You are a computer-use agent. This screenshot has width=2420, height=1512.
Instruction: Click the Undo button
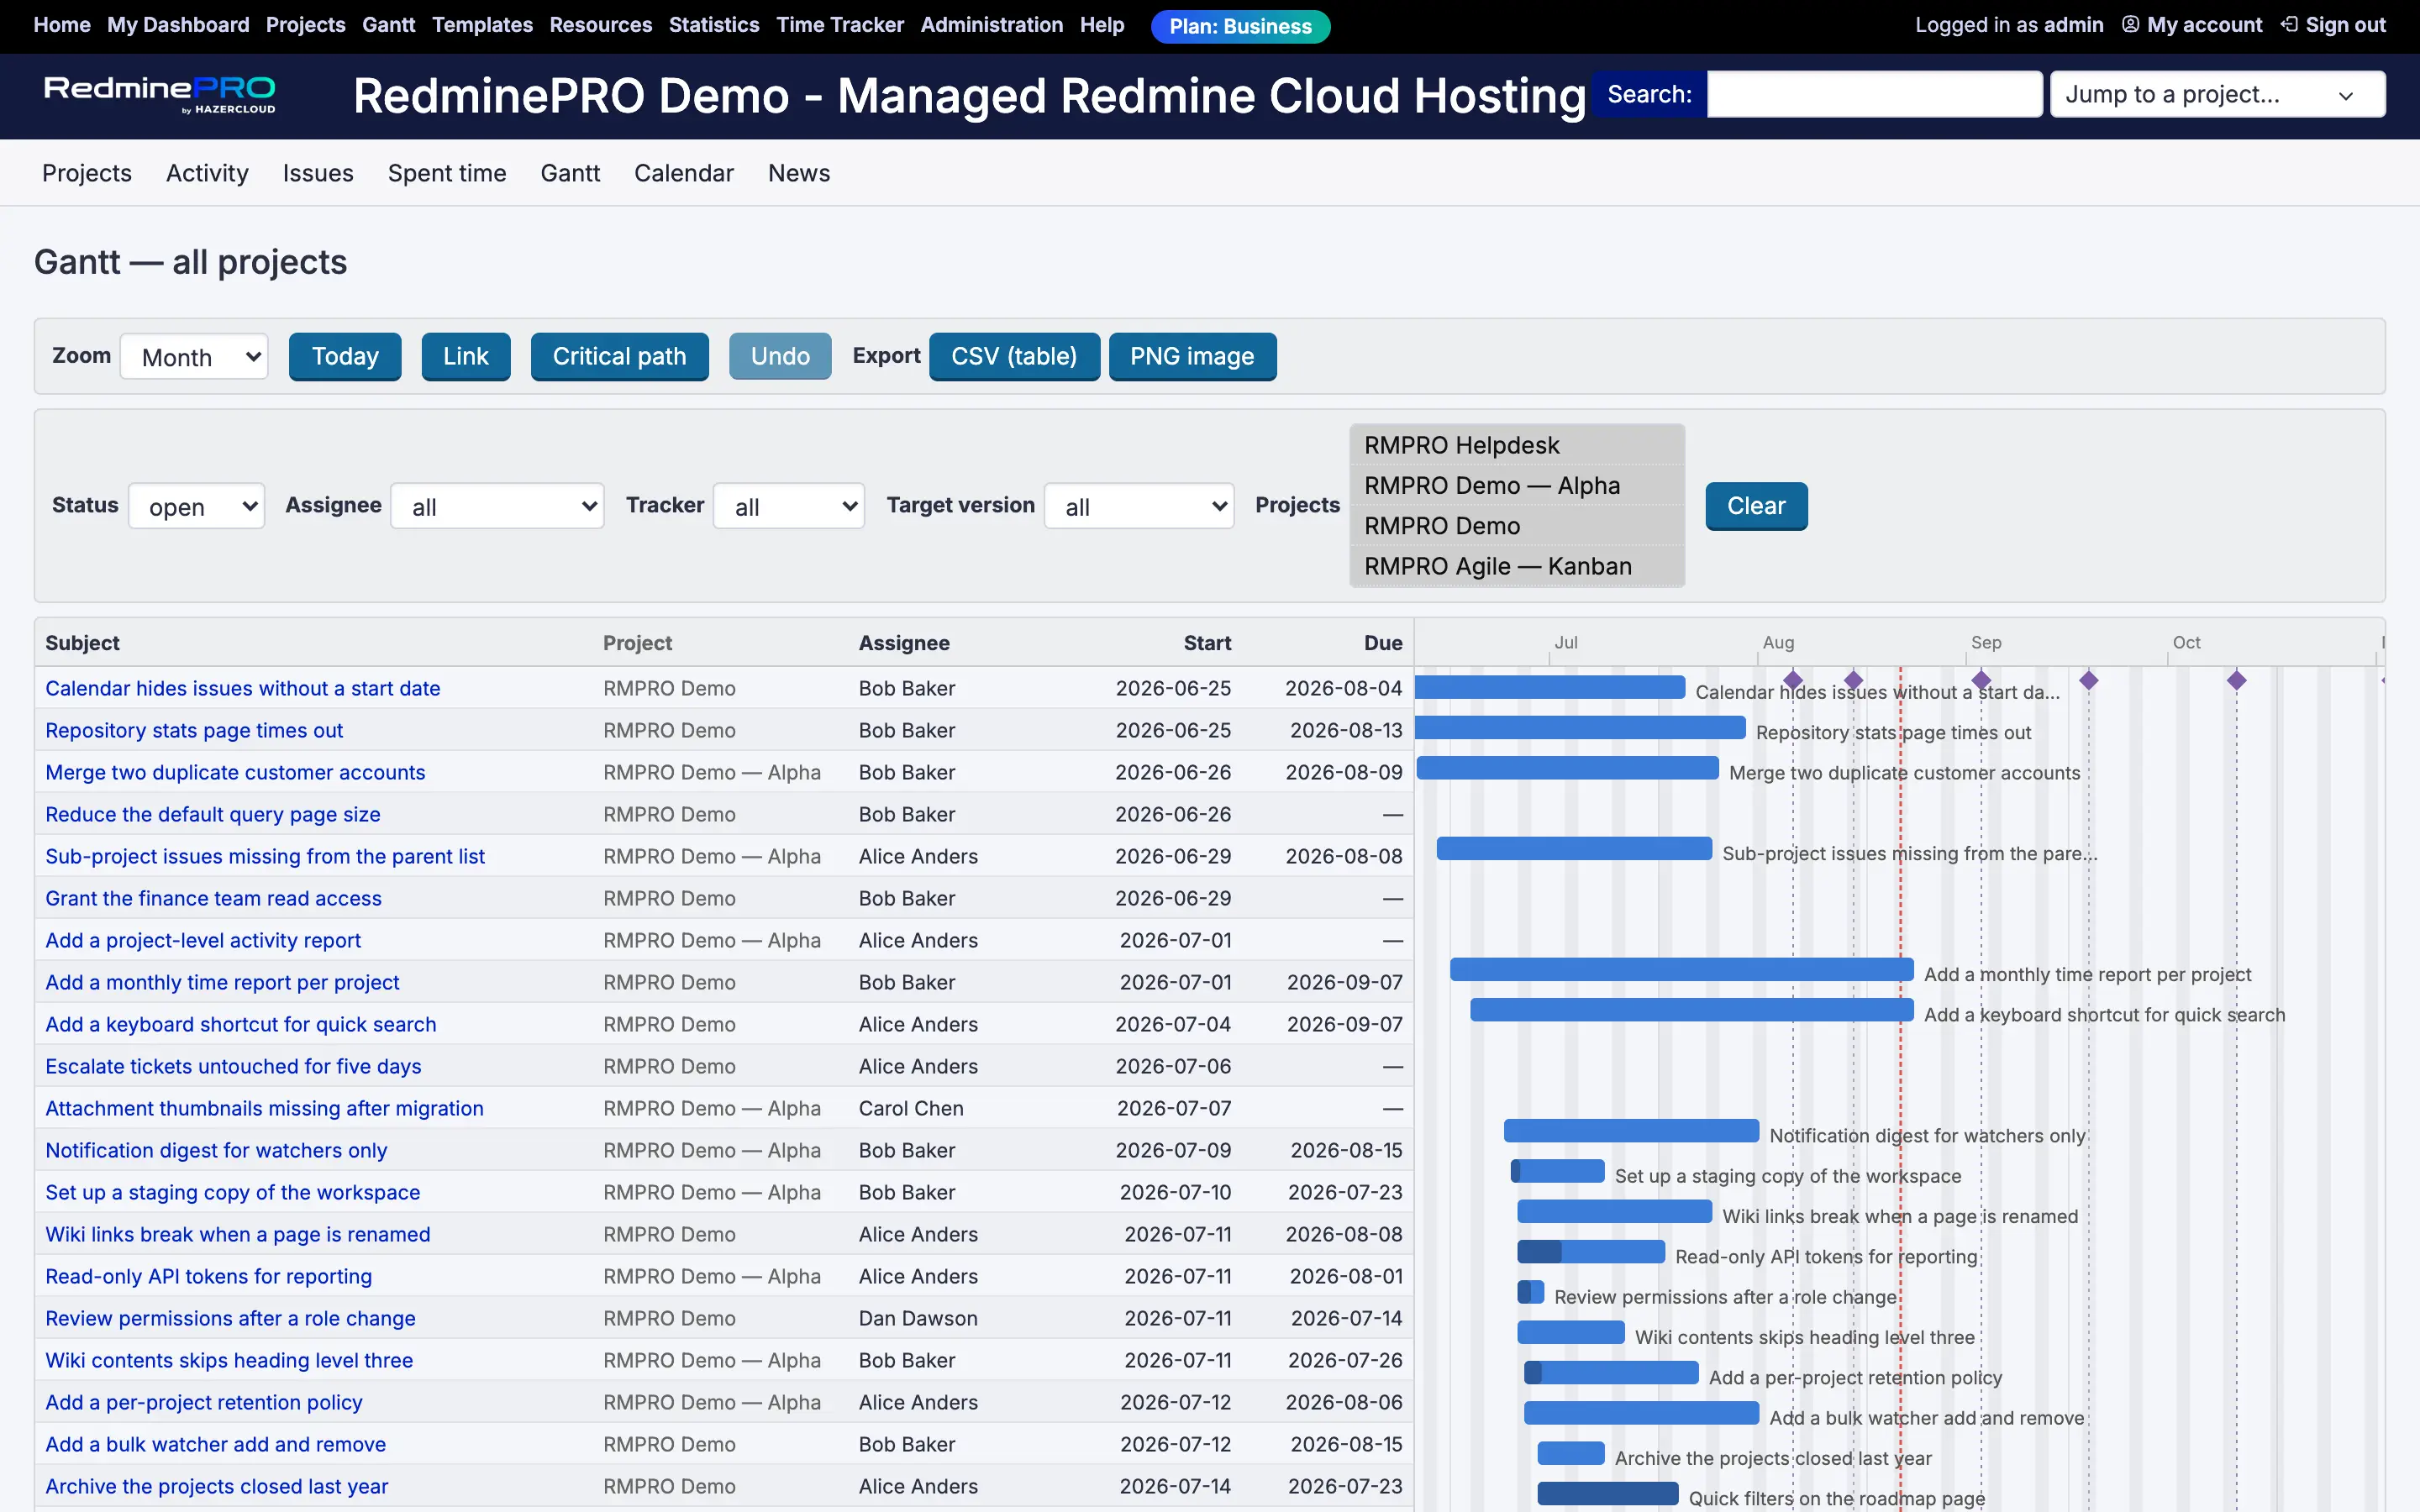click(x=780, y=357)
